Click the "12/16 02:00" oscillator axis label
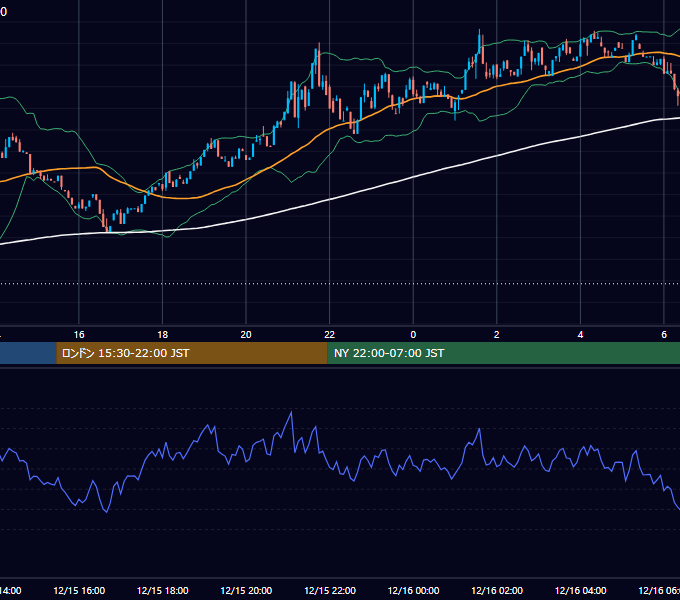Image resolution: width=680 pixels, height=600 pixels. (497, 590)
